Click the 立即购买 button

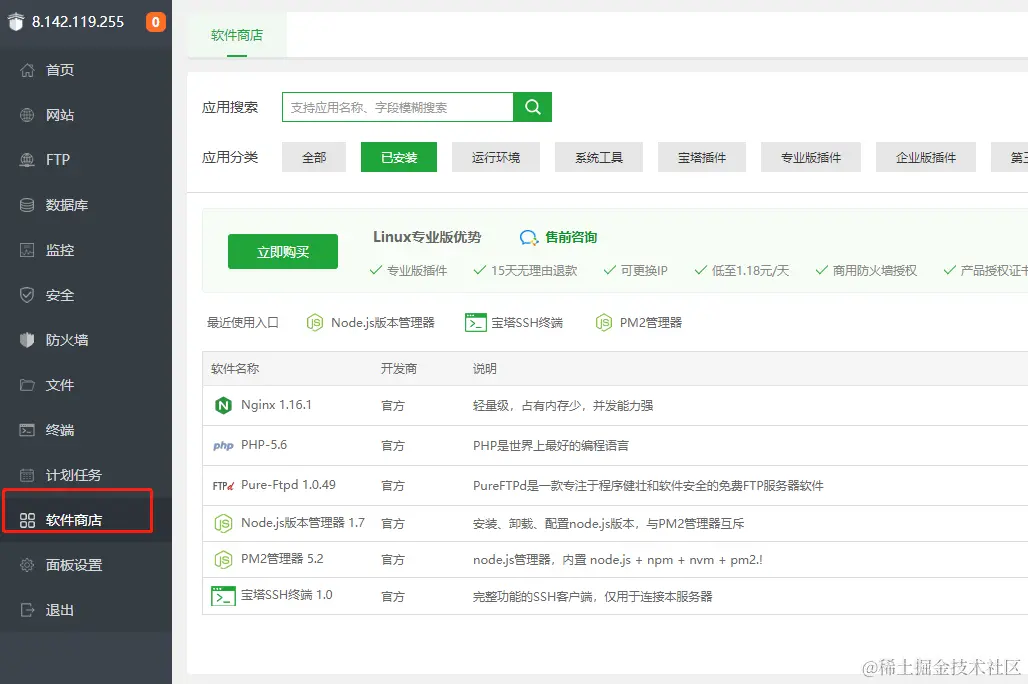coord(283,252)
